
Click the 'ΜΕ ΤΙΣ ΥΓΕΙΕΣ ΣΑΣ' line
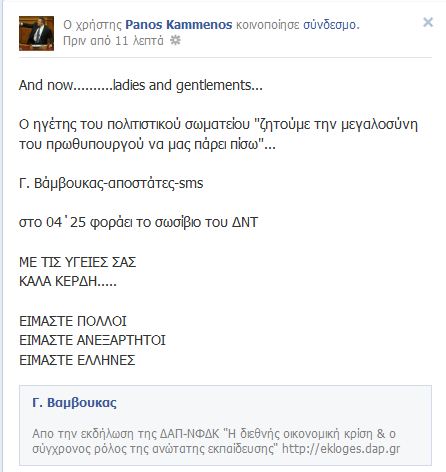(77, 262)
